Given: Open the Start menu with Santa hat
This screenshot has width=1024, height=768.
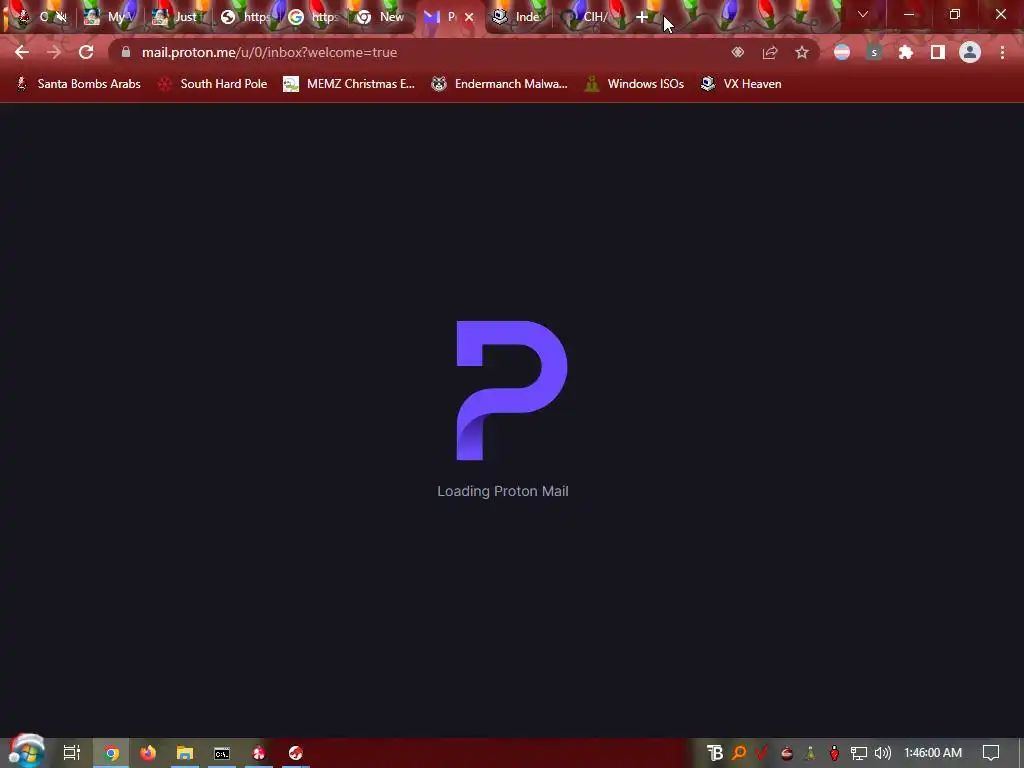Looking at the screenshot, I should (26, 752).
